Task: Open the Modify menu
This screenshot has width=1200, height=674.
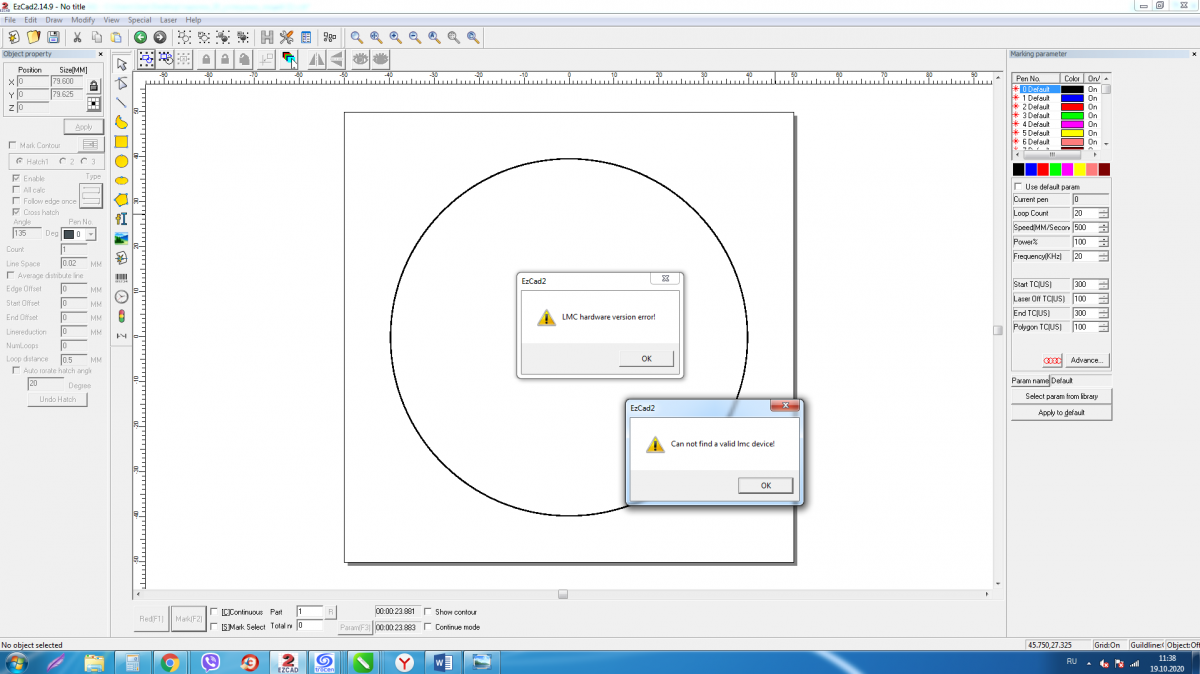Action: click(x=83, y=20)
